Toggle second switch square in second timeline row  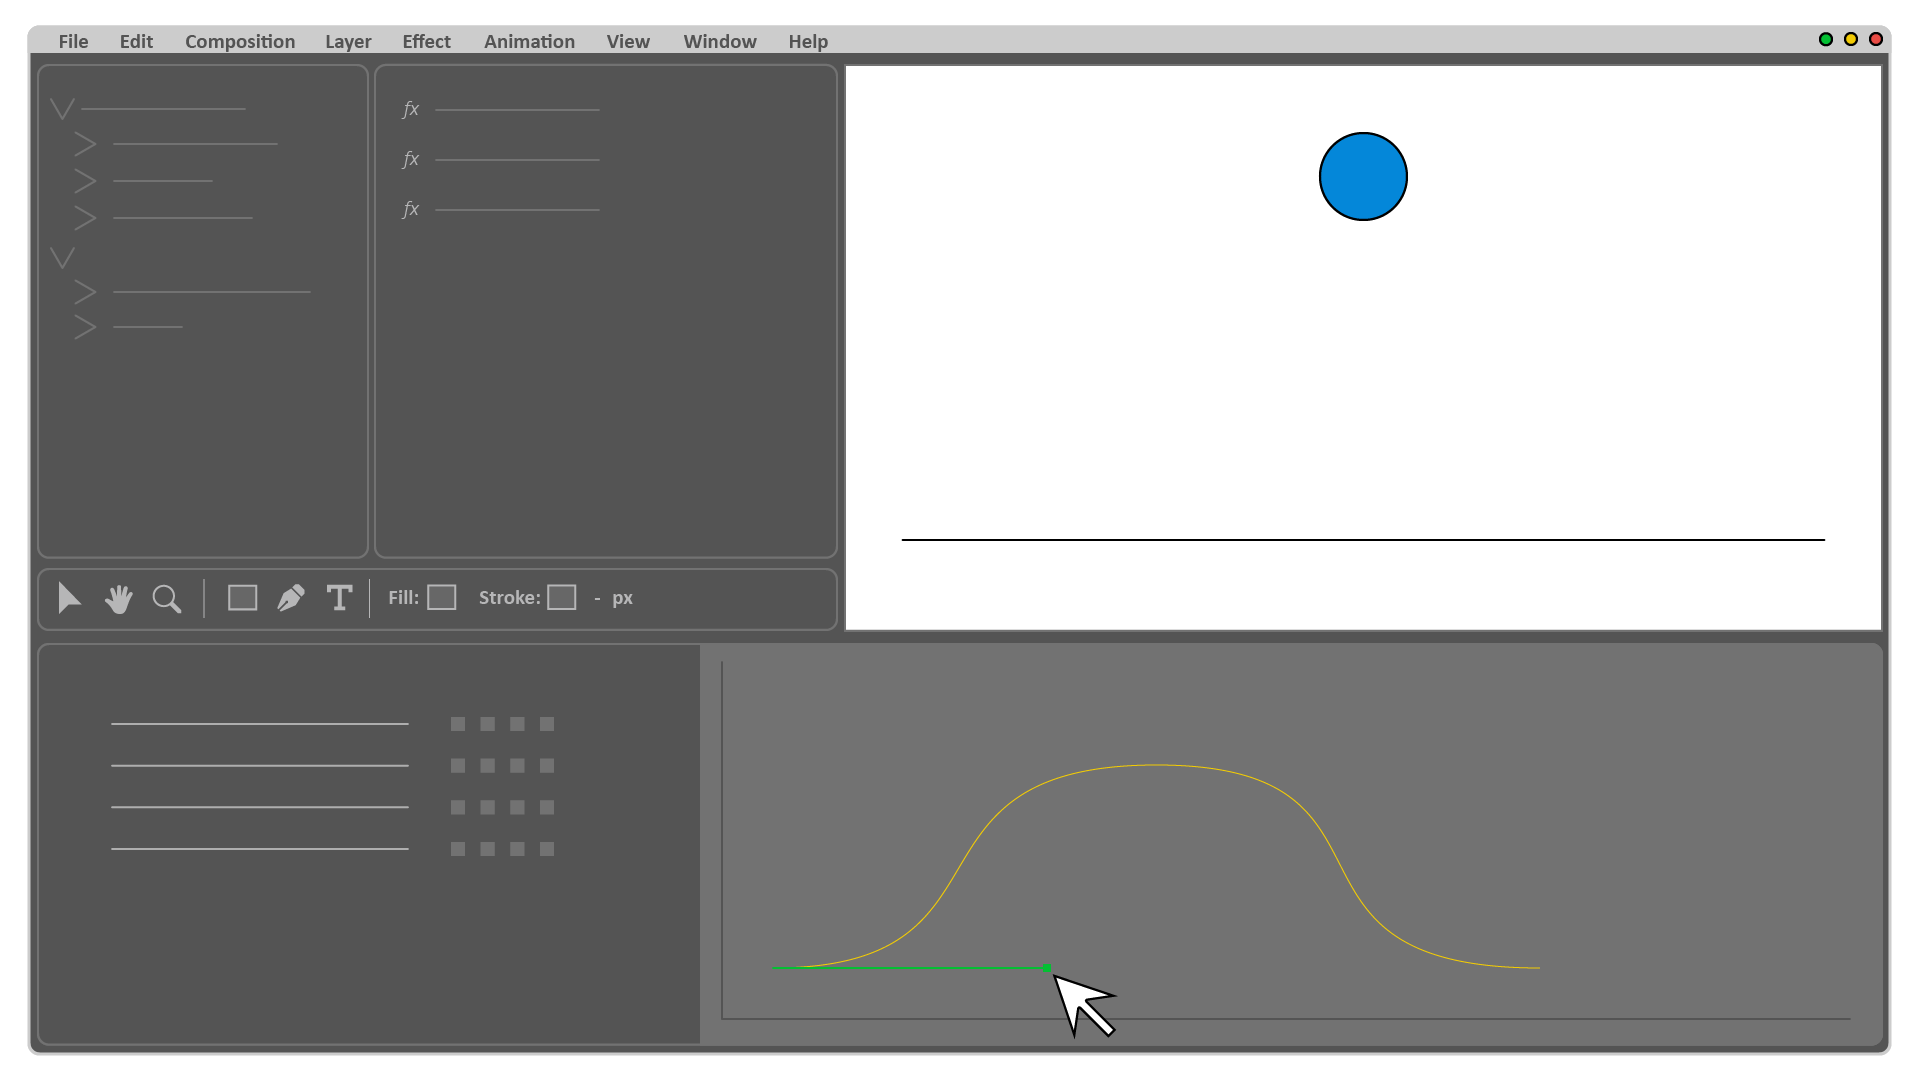point(487,766)
